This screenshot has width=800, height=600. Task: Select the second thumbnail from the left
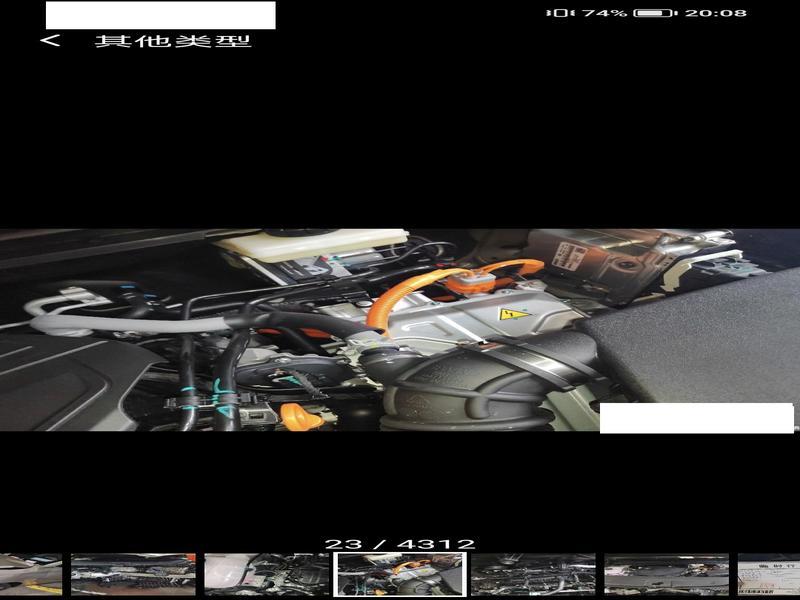[133, 574]
